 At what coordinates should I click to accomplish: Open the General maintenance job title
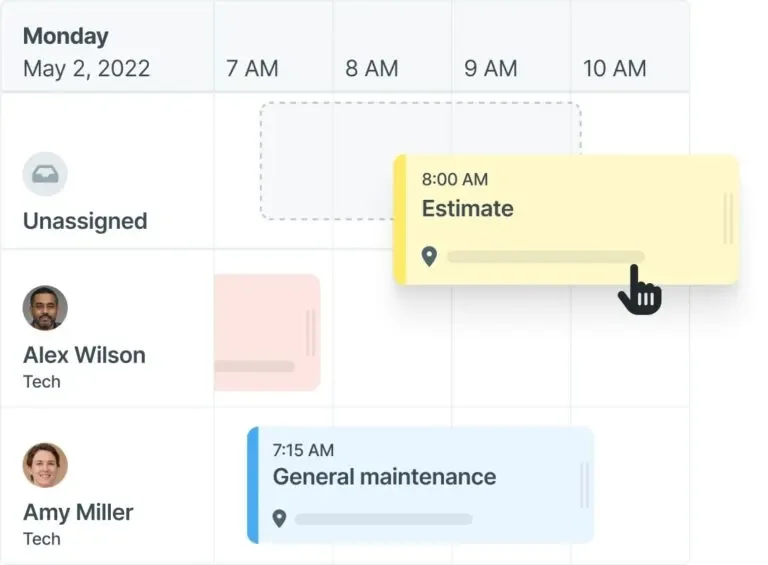coord(384,477)
